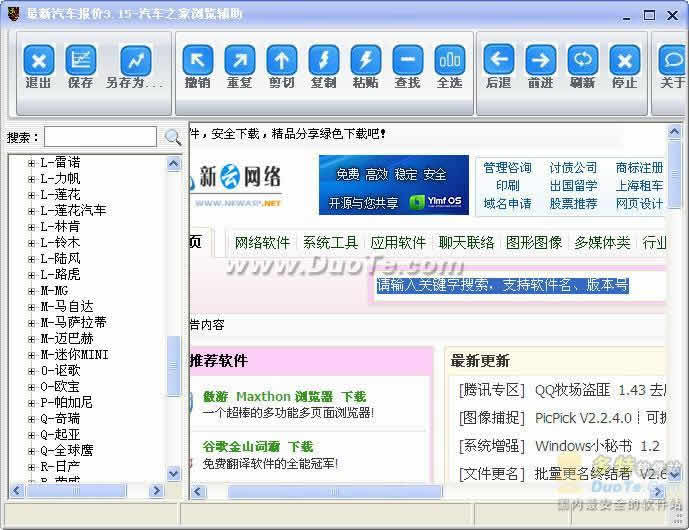Expand the L-莲花汽车 tree node

31,211
